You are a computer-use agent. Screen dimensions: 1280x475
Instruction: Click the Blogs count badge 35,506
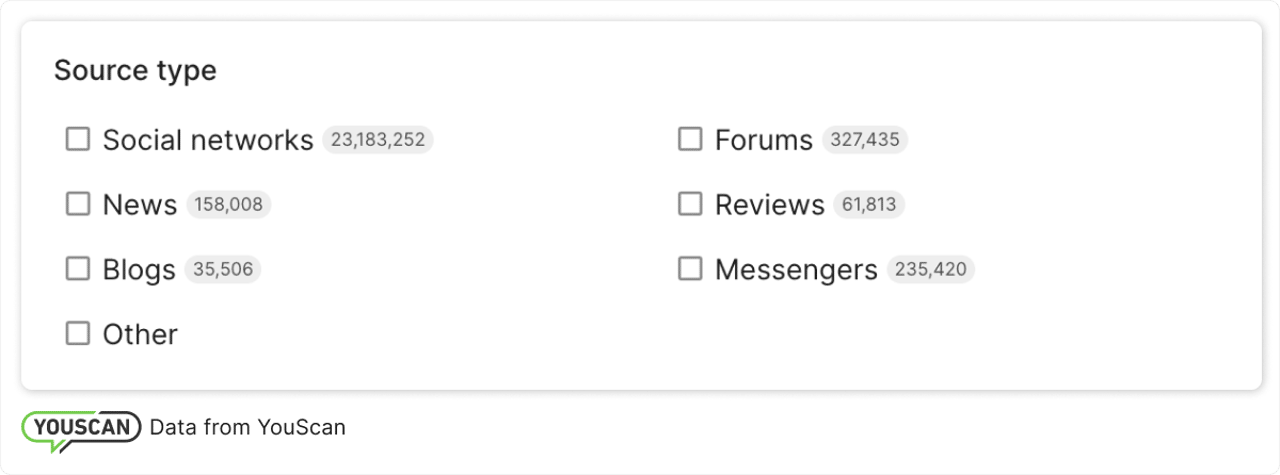(223, 270)
